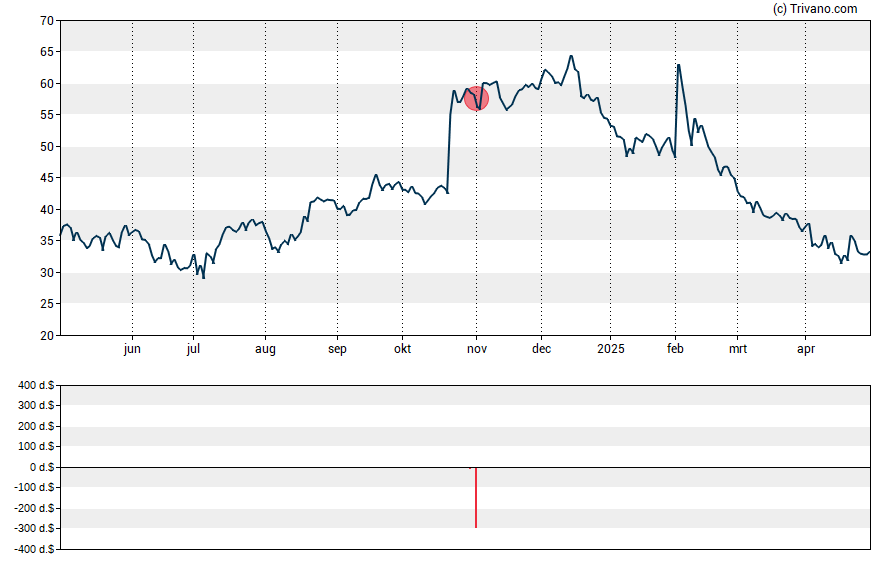Click the highest price peak in mid-December
Viewport: 888px width, 565px height.
click(x=571, y=56)
